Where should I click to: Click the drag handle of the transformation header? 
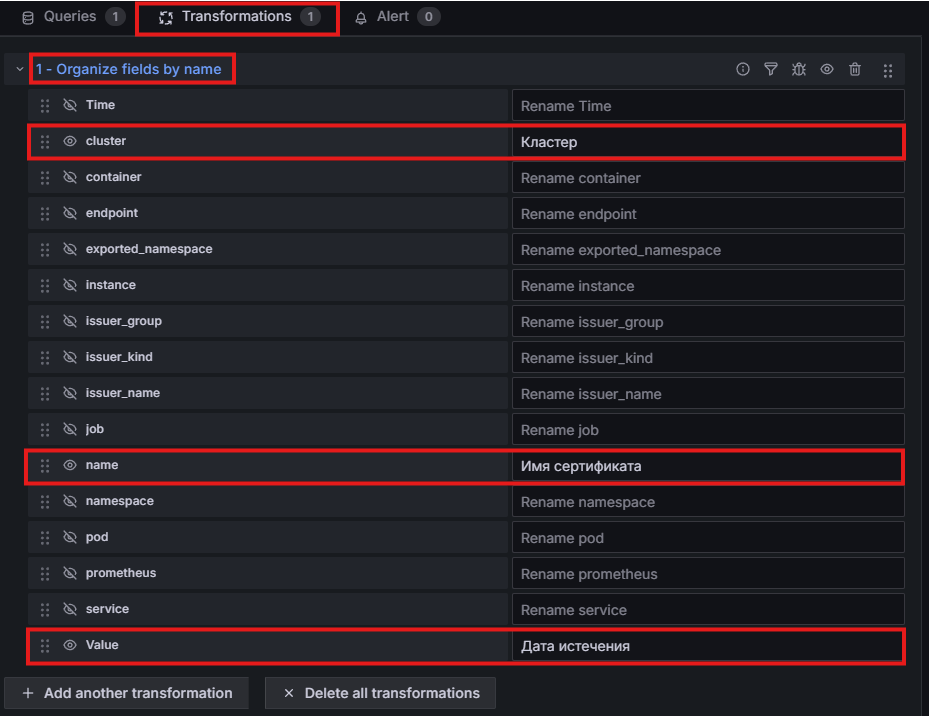coord(888,71)
